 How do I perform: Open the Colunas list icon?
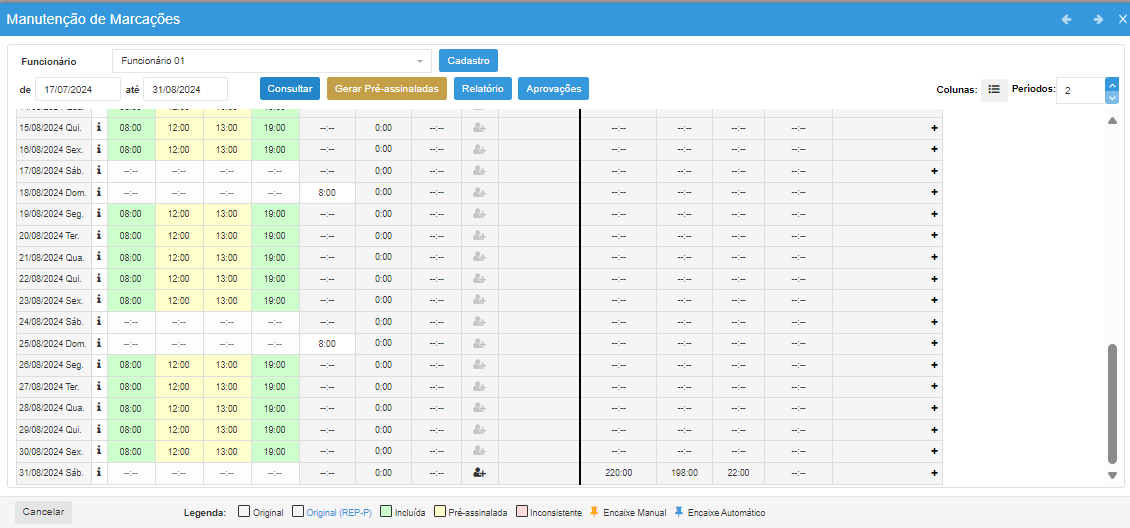(994, 89)
